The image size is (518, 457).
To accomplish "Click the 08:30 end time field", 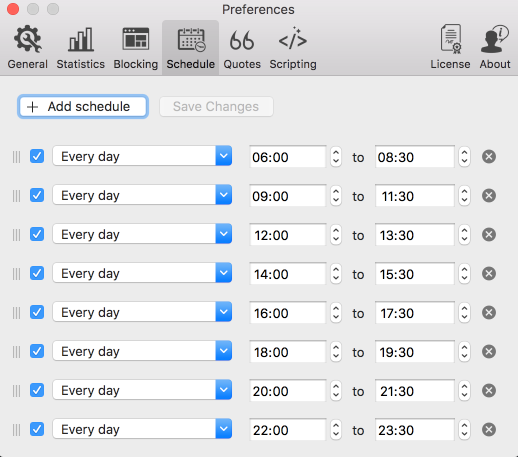I will pyautogui.click(x=415, y=157).
